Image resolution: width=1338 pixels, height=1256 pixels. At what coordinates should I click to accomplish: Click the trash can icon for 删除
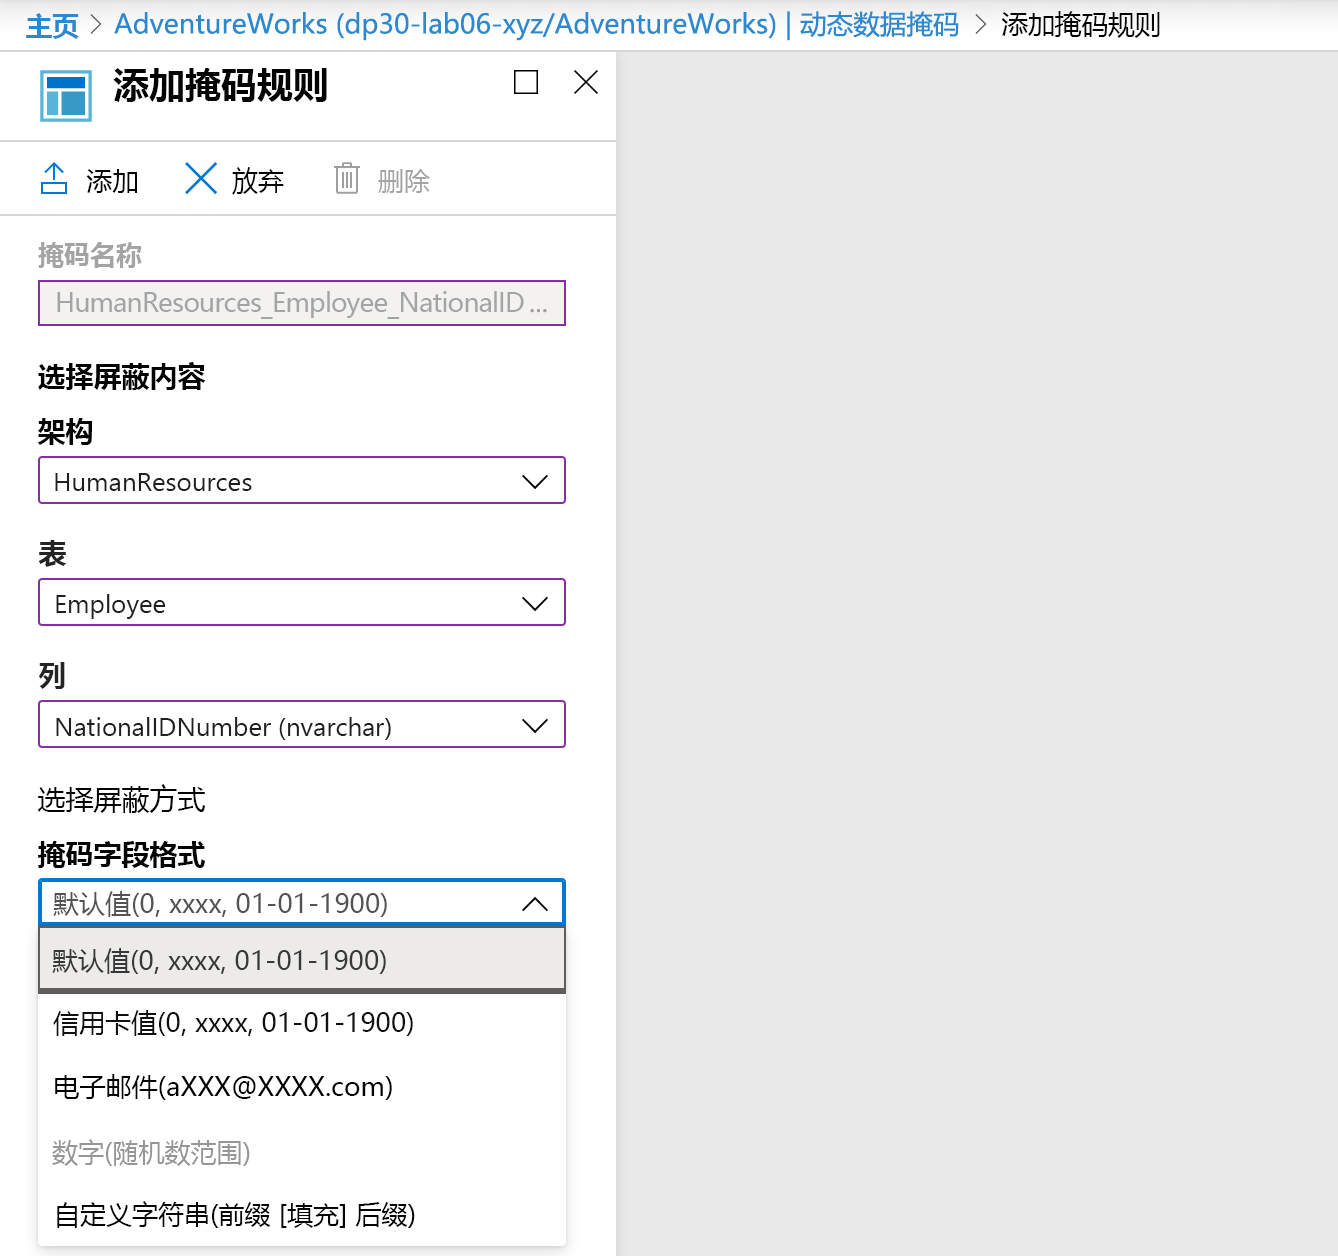click(x=347, y=179)
